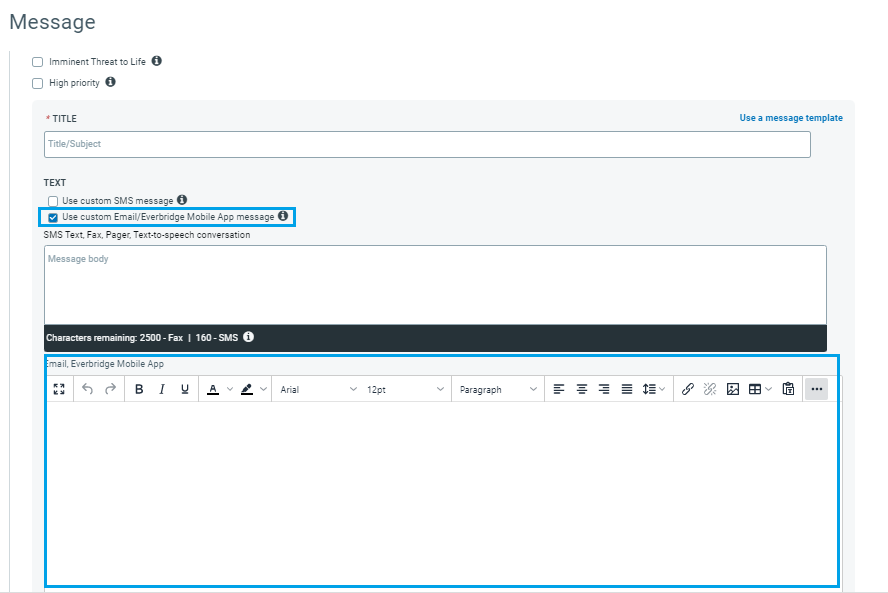Click the insert image icon
This screenshot has width=888, height=593.
coord(733,389)
